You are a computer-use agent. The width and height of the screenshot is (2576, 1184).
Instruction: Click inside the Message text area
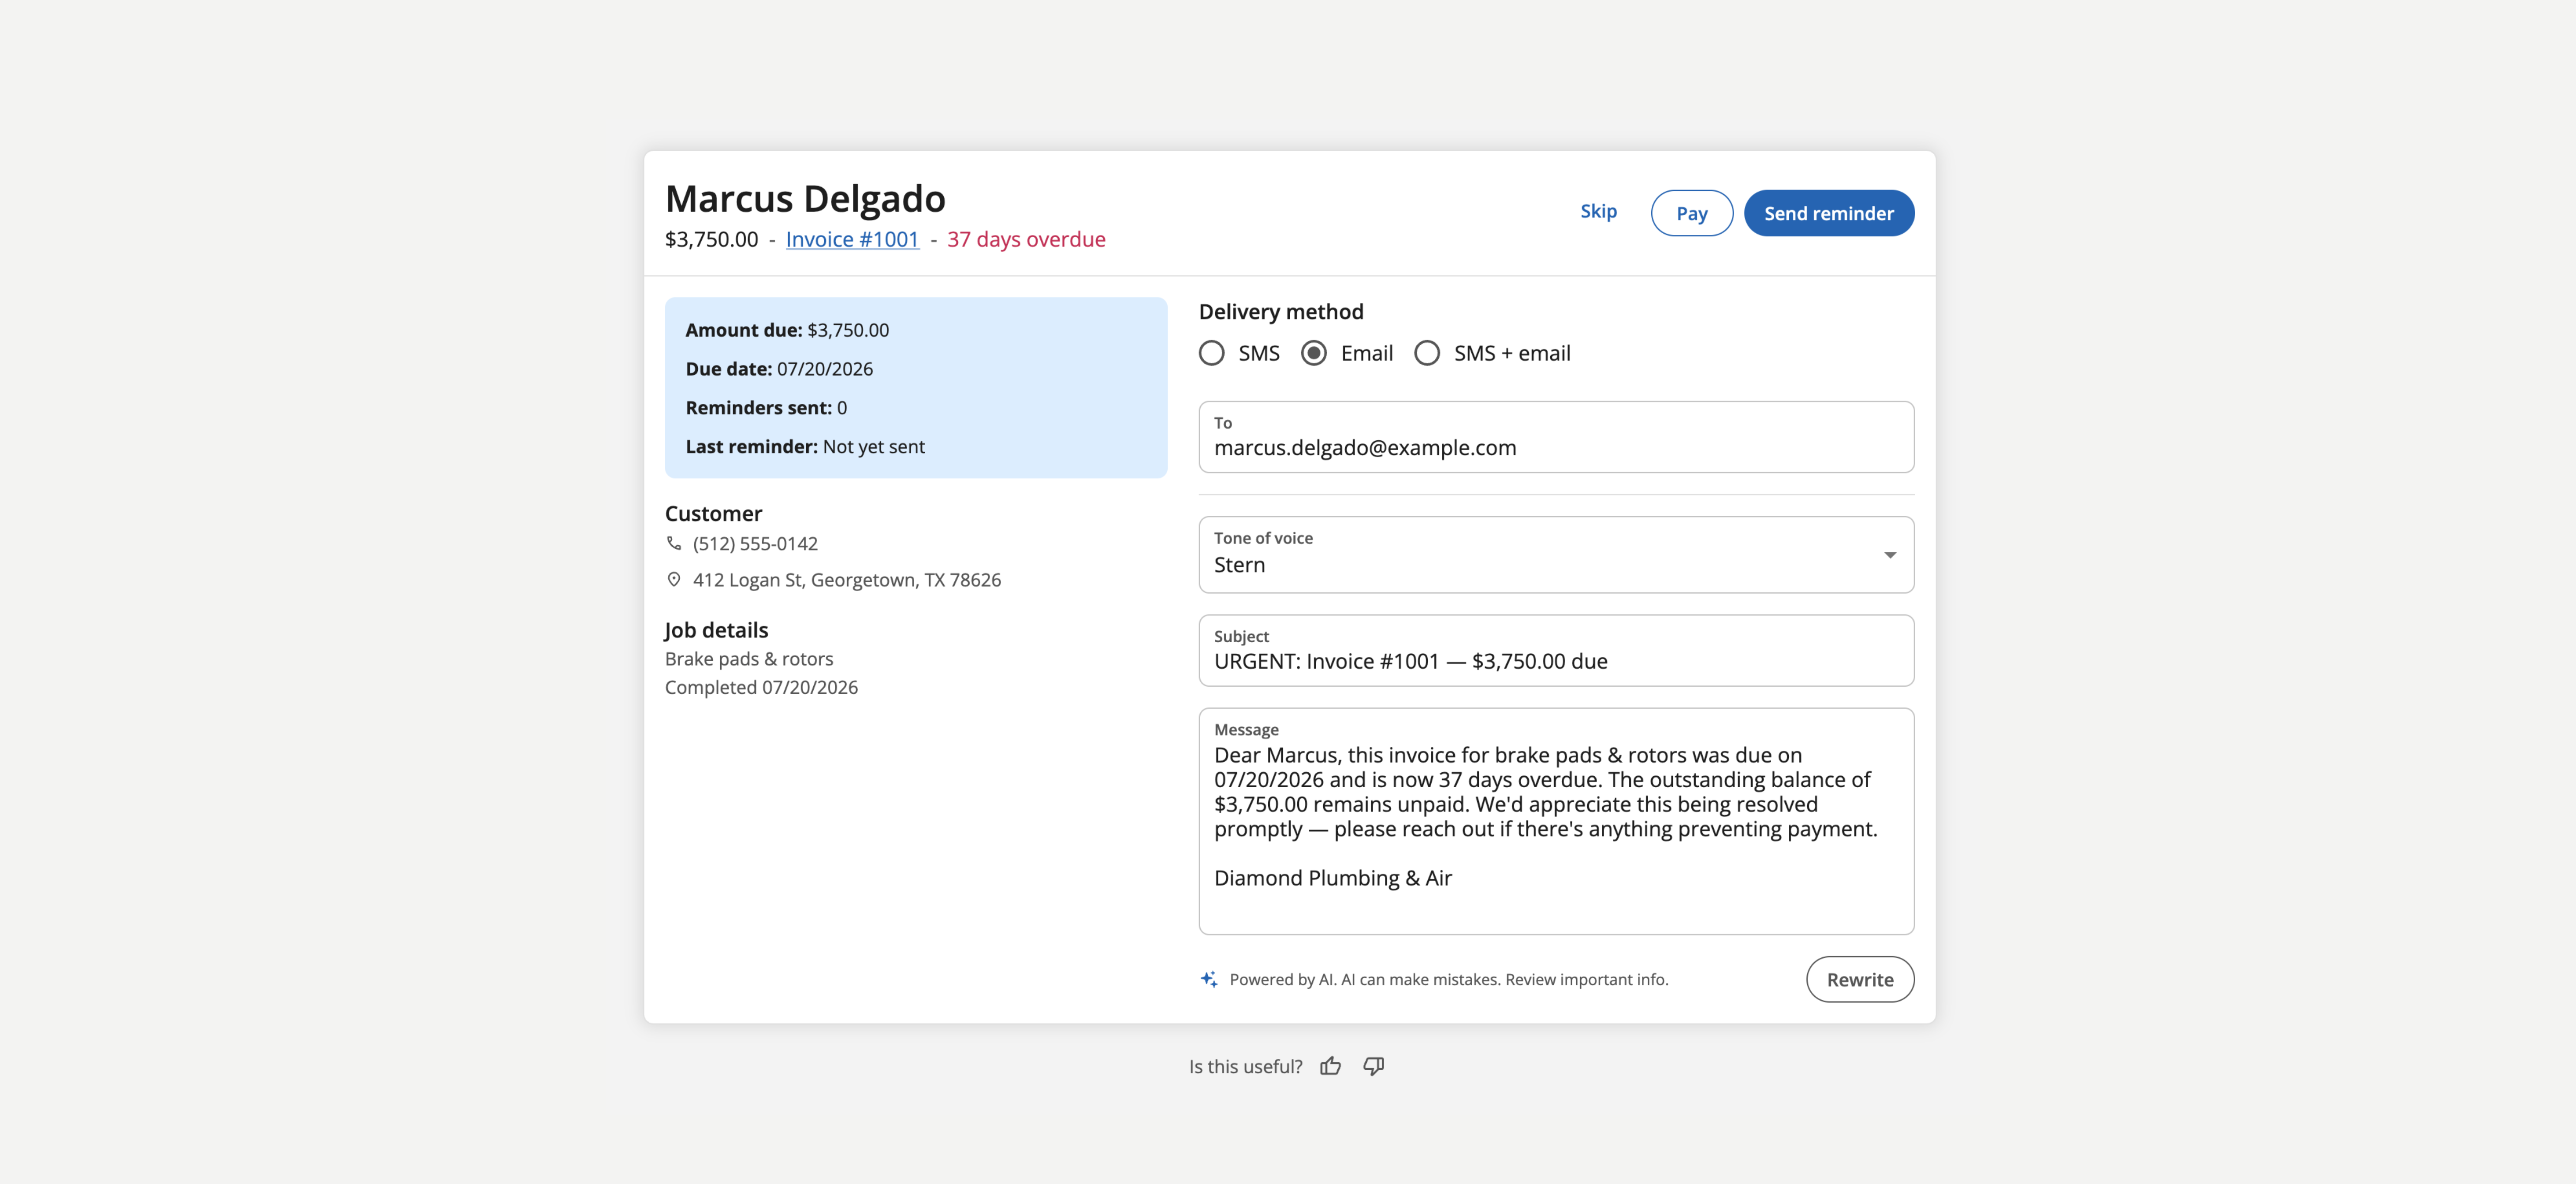pos(1556,821)
